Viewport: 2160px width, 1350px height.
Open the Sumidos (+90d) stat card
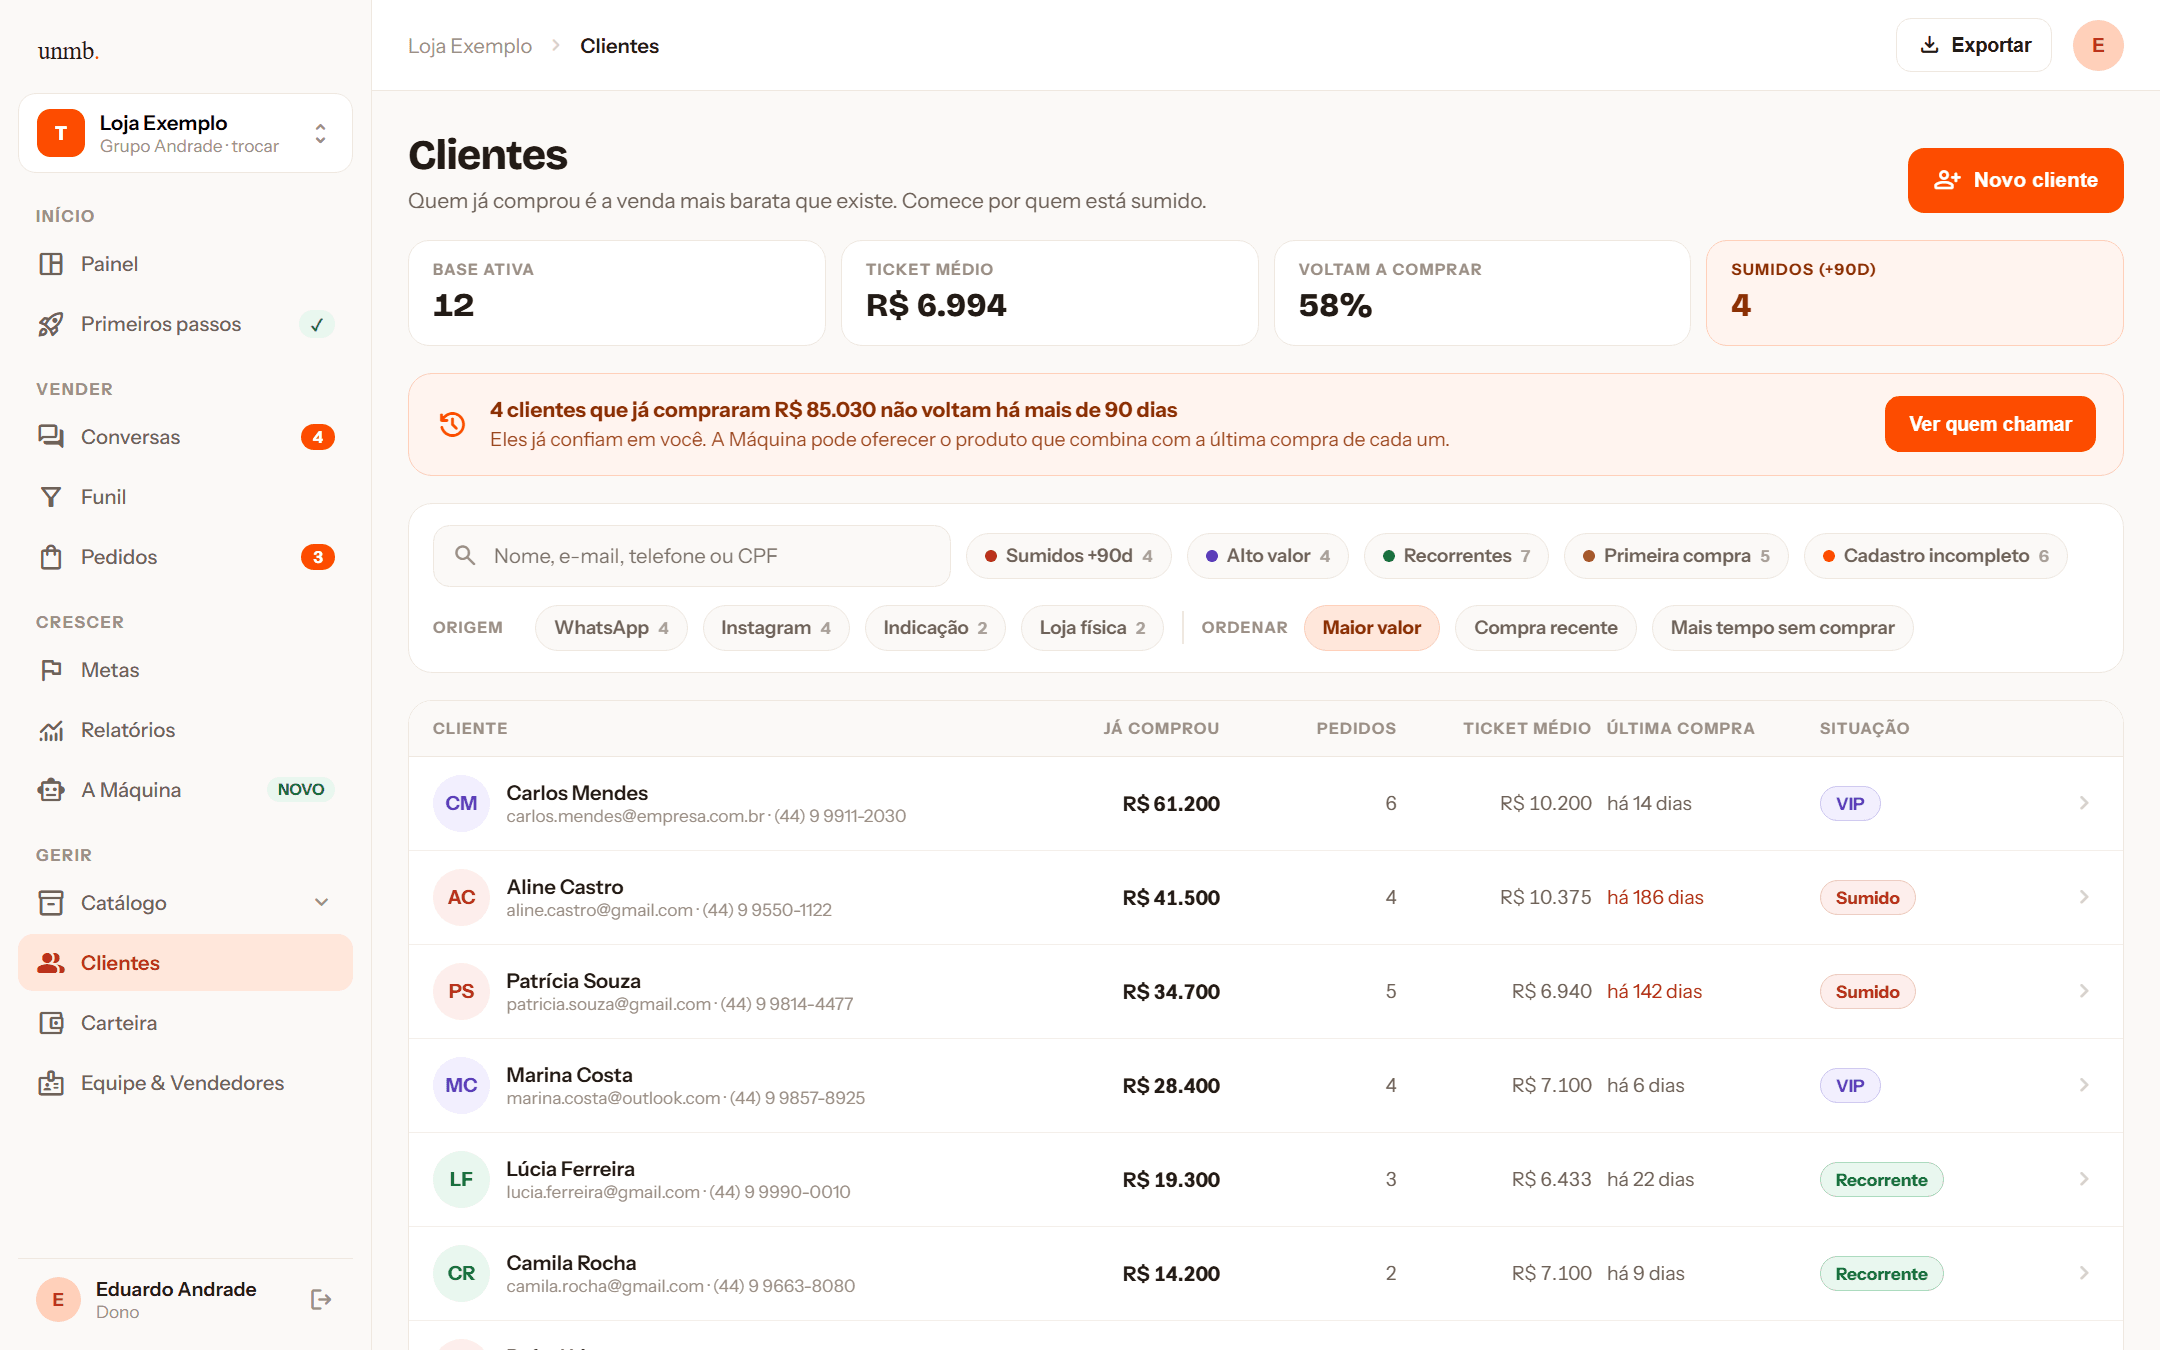[x=1914, y=293]
